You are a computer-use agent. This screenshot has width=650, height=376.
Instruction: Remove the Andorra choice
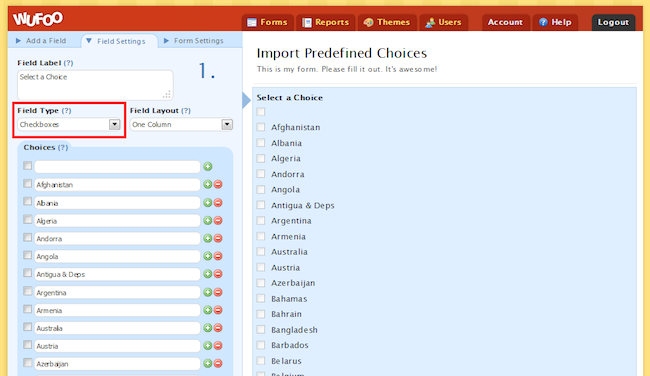[x=218, y=238]
